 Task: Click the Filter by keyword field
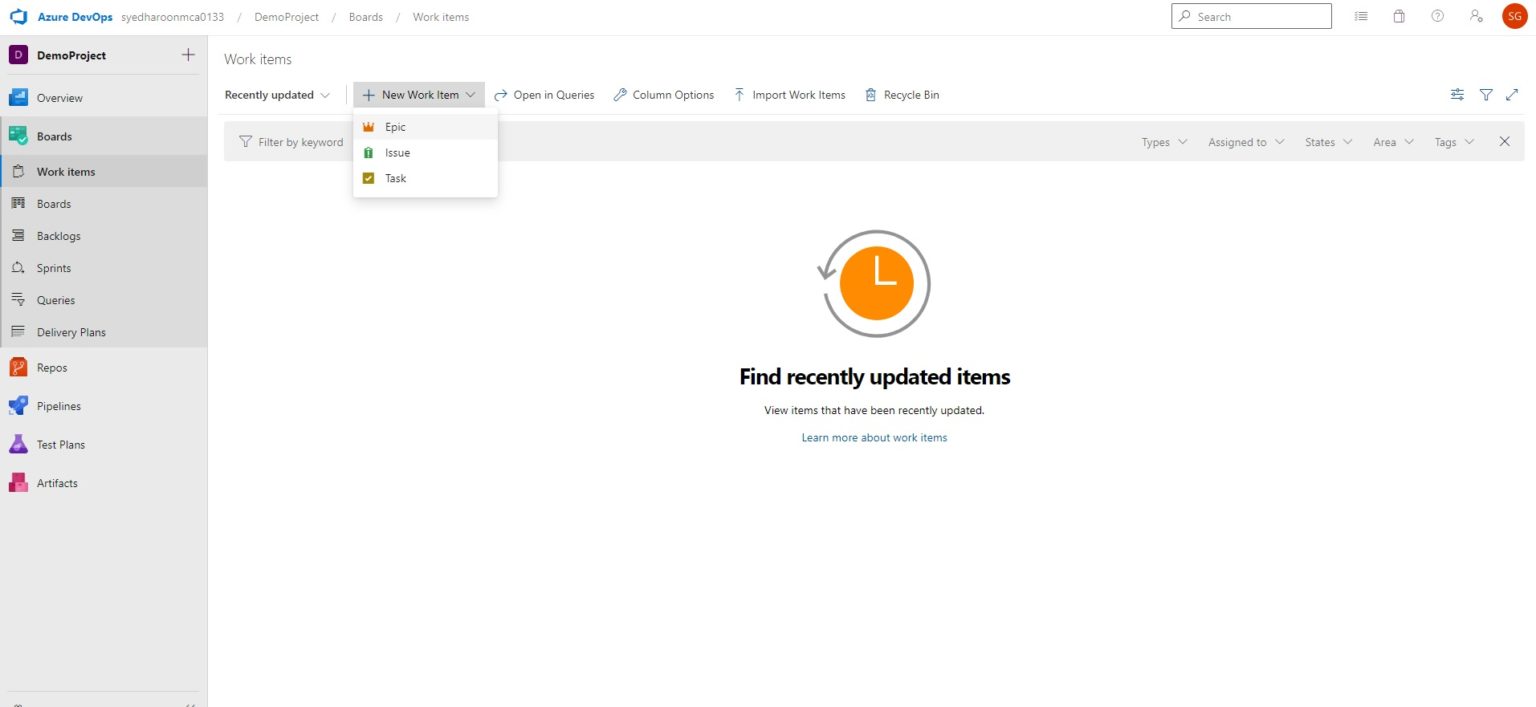point(300,142)
